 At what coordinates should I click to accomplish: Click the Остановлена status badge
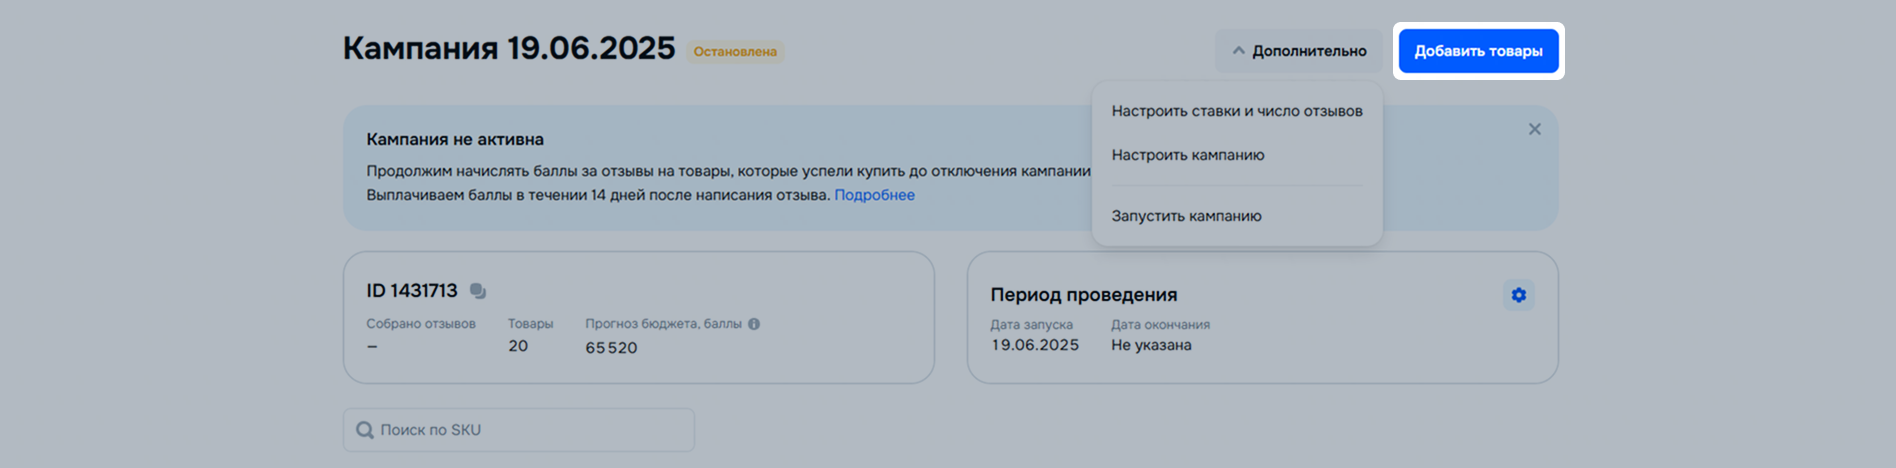pos(735,52)
